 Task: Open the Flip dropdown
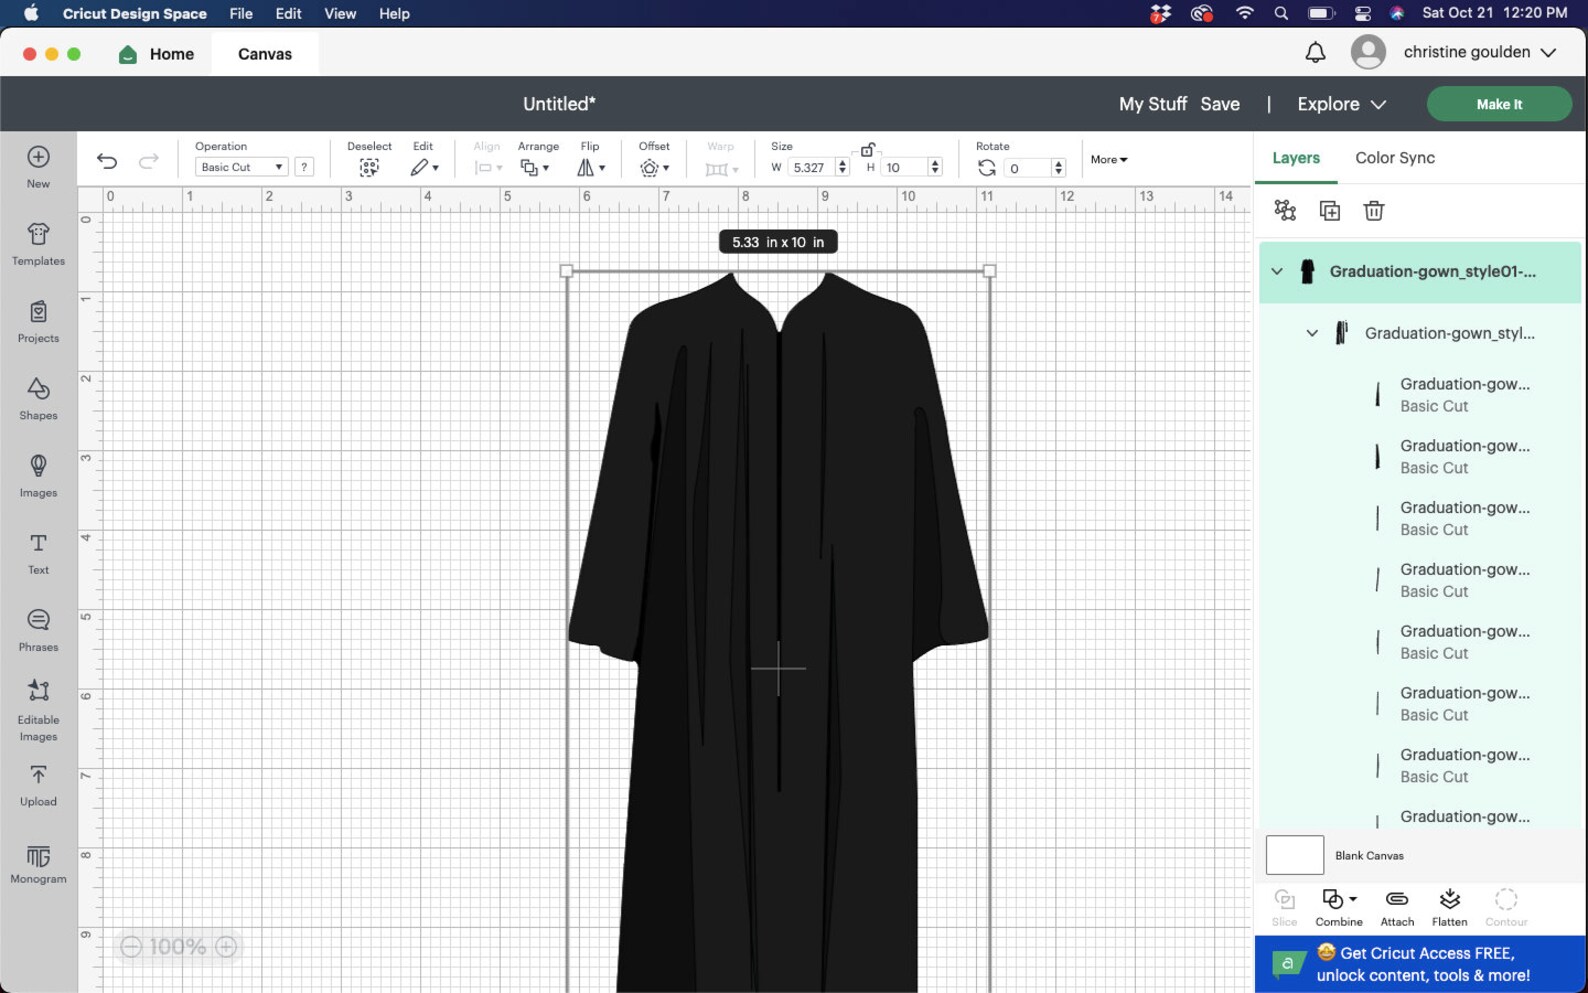(x=590, y=167)
